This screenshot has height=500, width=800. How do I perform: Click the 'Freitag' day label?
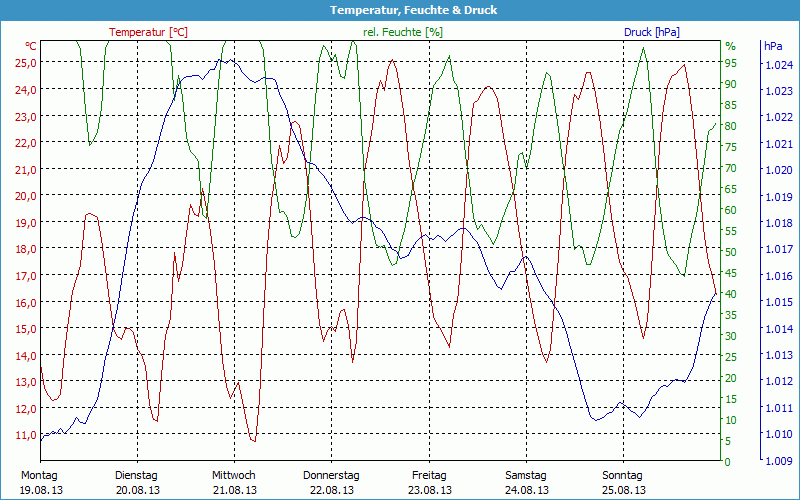click(429, 476)
